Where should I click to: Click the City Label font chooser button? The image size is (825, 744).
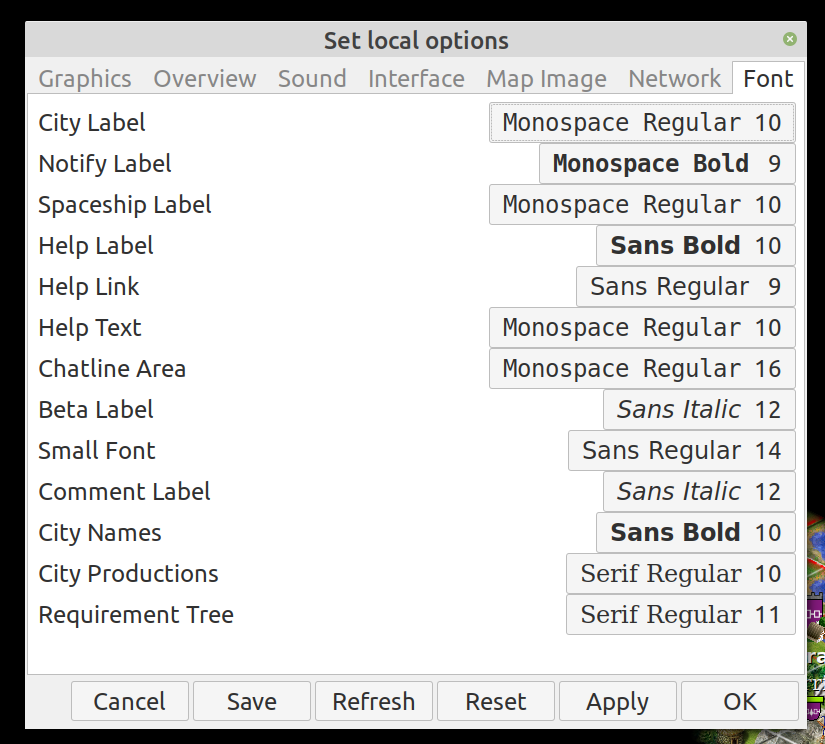pyautogui.click(x=642, y=123)
